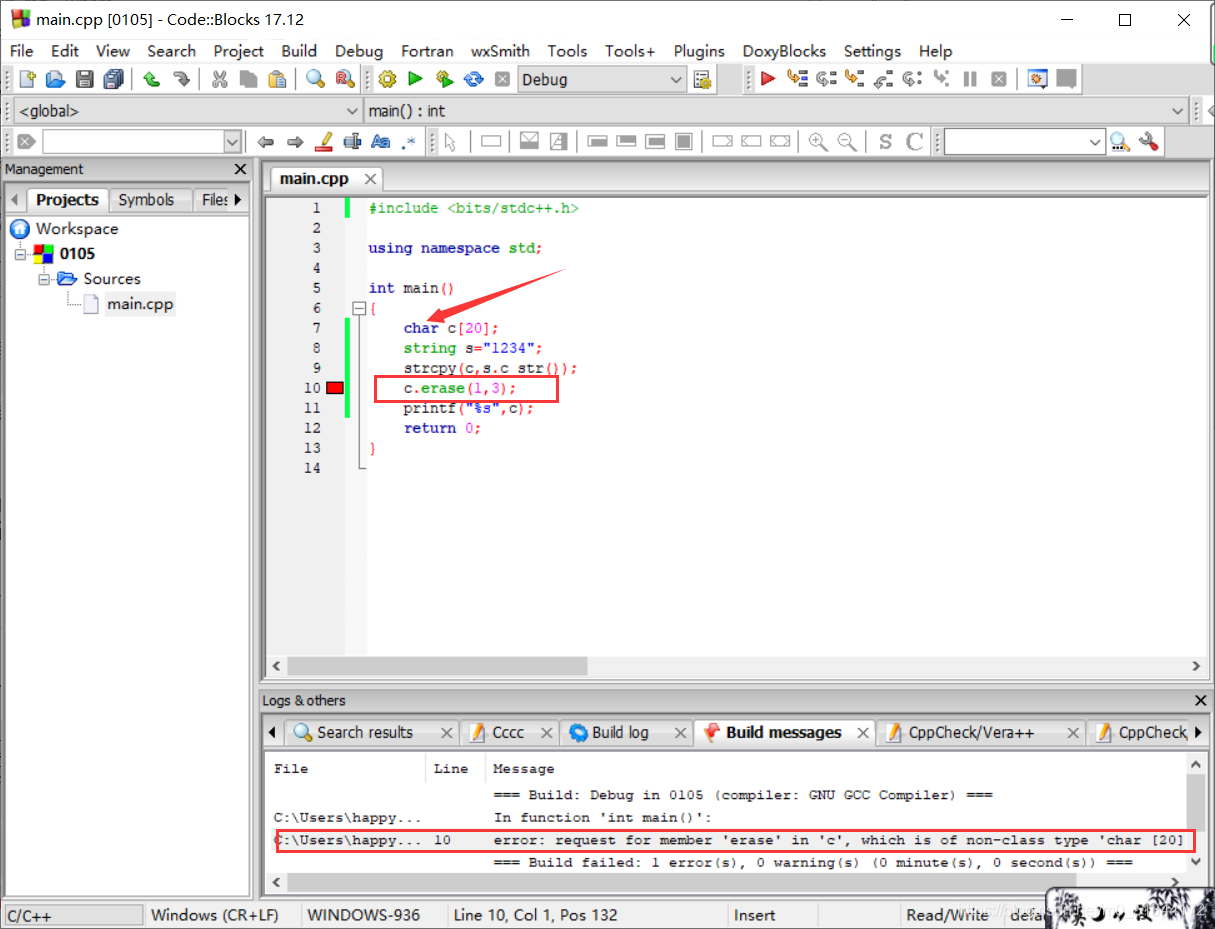Click the Step out debugger icon
This screenshot has height=929, width=1215.
883,79
